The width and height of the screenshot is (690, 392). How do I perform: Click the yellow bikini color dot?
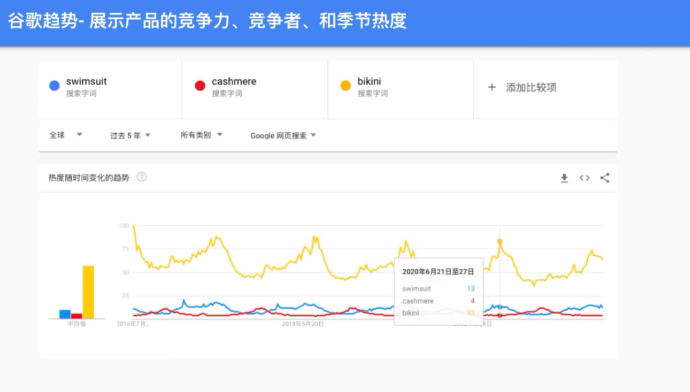pos(345,86)
